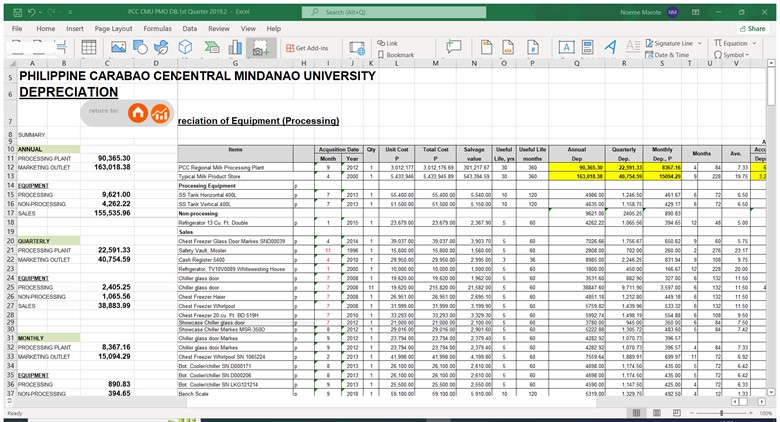The height and width of the screenshot is (422, 780).
Task: Switch to Page Layout view in status bar
Action: click(657, 413)
